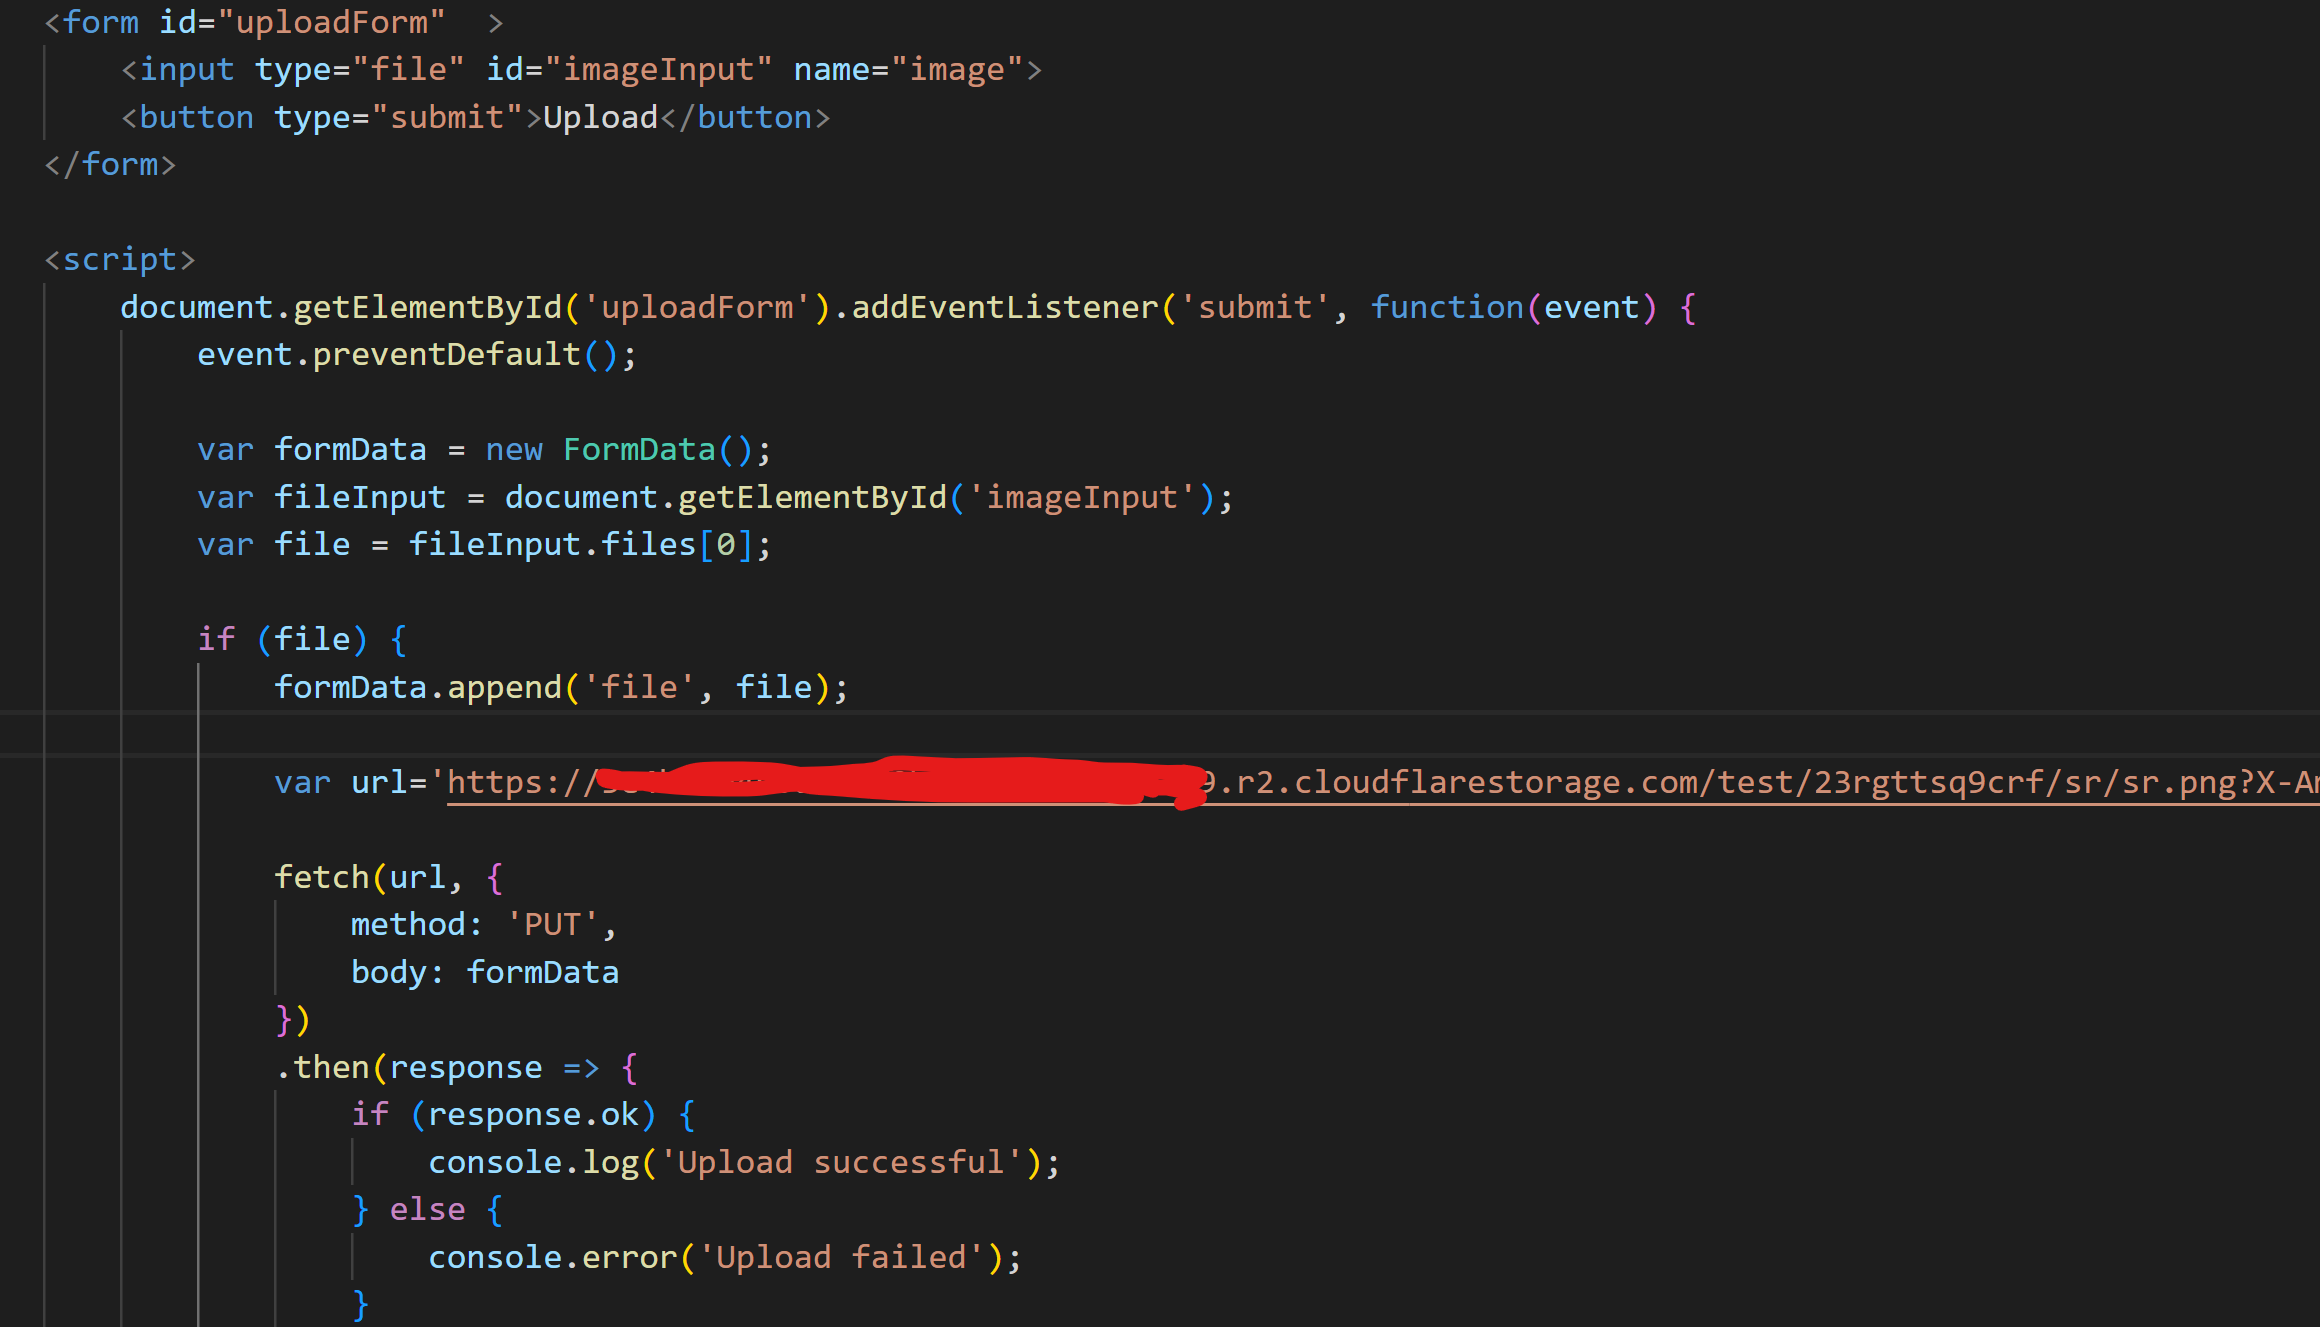Click the 'PUT' method string
Screen dimensions: 2320x1327
tap(552, 924)
